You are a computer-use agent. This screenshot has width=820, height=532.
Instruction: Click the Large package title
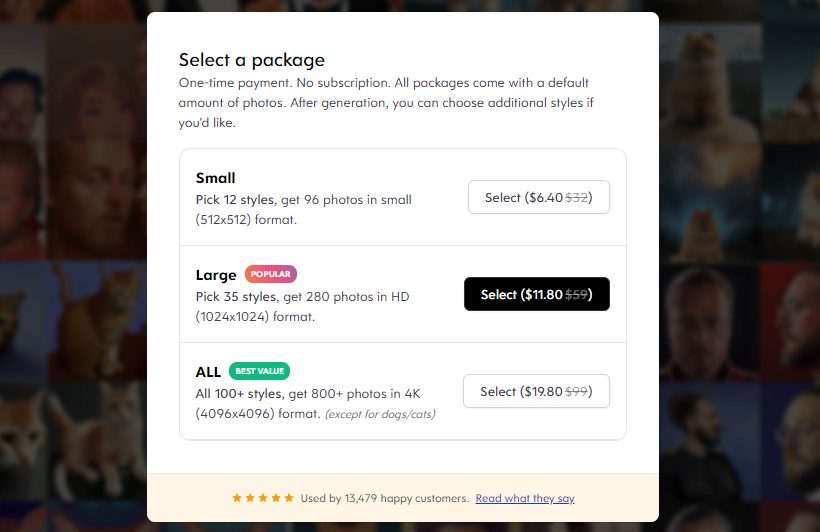[x=216, y=275]
